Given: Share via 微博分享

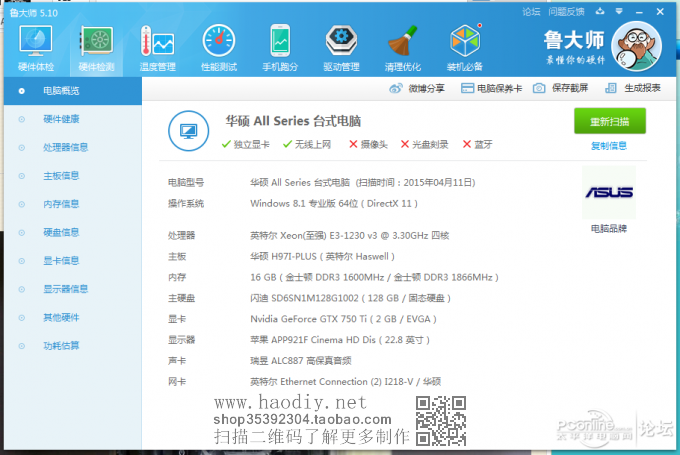Looking at the screenshot, I should point(418,89).
